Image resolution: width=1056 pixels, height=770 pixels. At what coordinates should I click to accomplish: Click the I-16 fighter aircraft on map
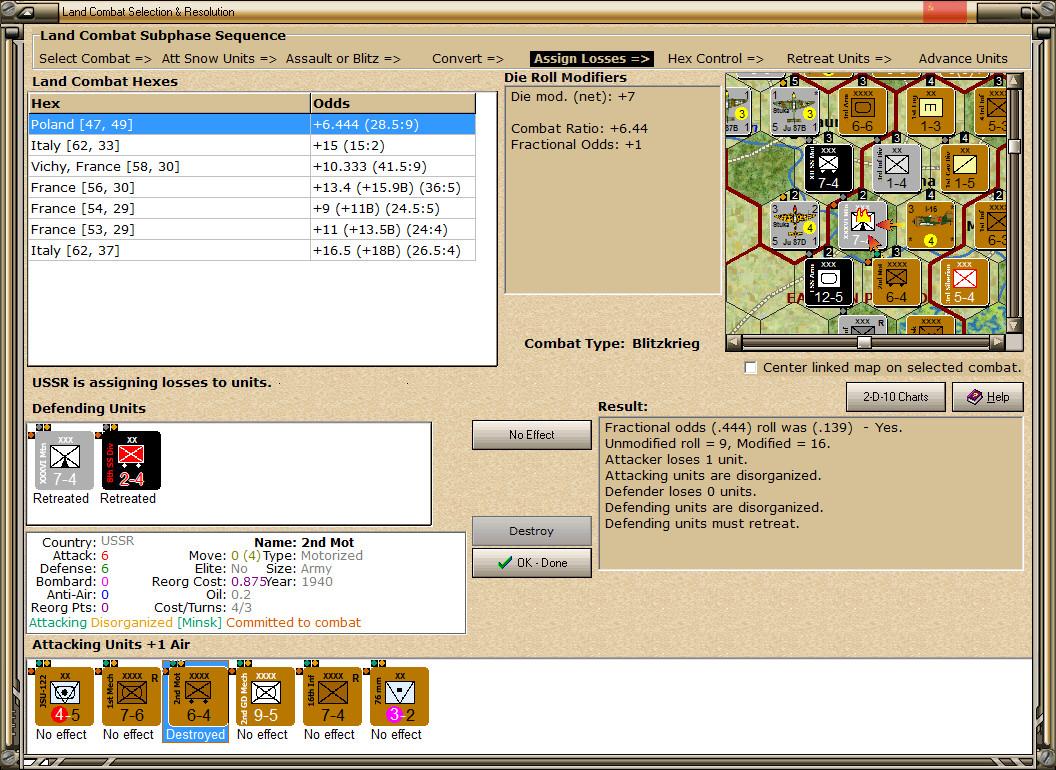click(930, 224)
